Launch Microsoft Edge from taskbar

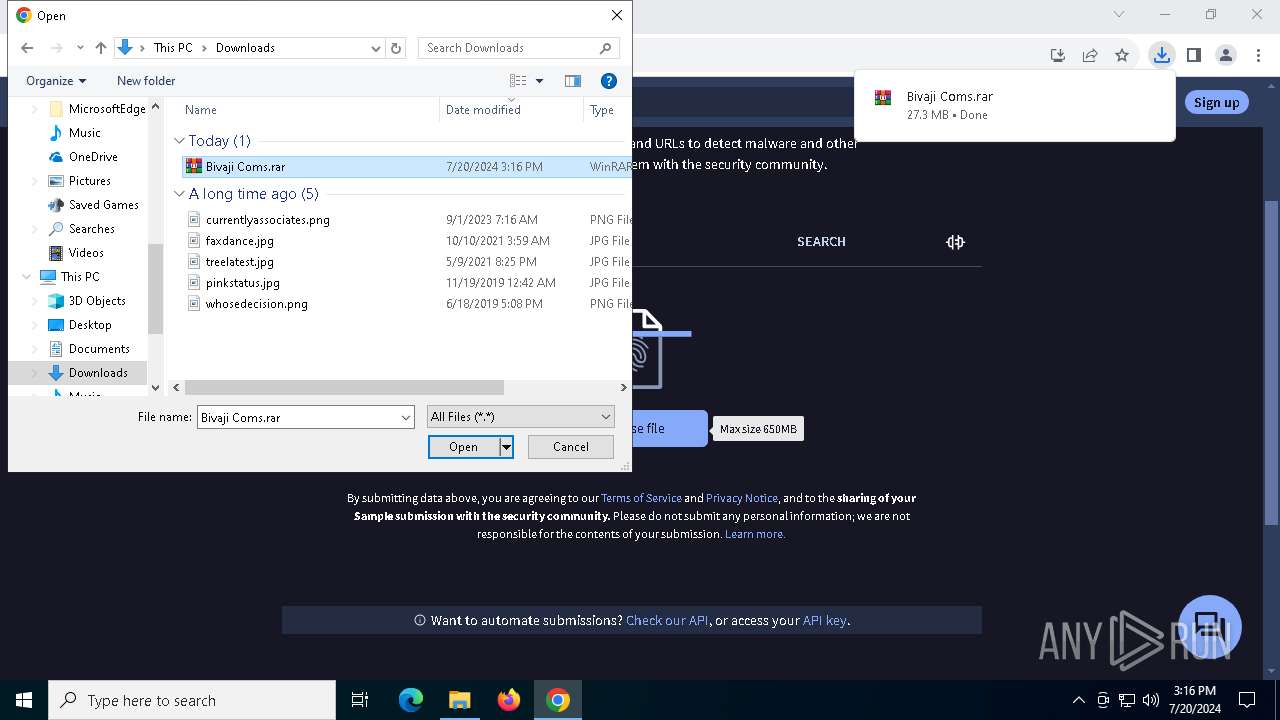411,700
